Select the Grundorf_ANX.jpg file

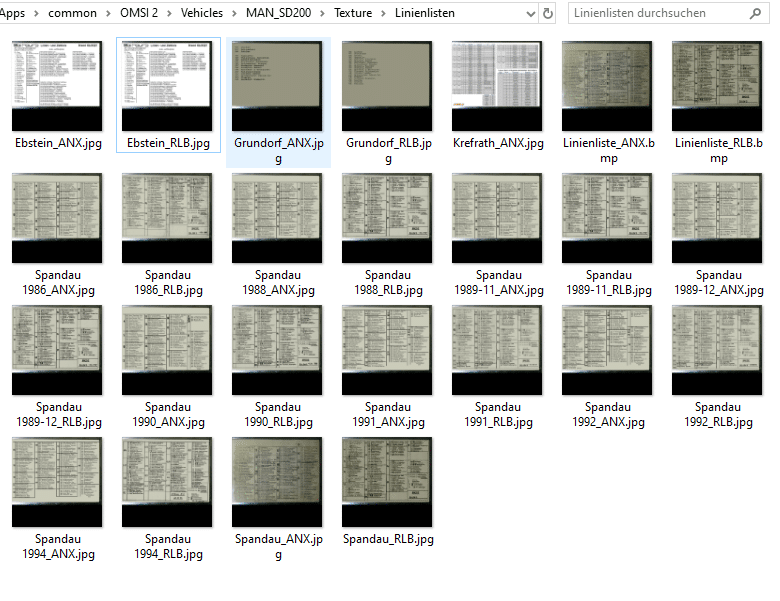(x=277, y=86)
